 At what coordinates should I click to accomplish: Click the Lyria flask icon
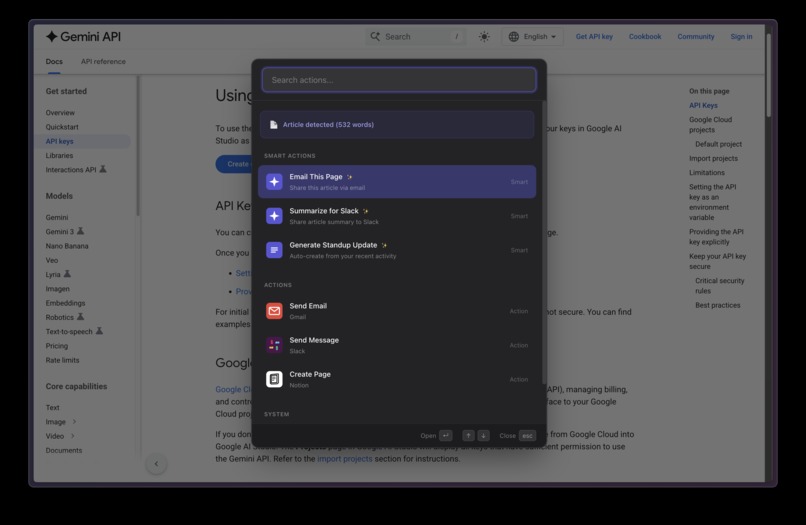point(67,274)
